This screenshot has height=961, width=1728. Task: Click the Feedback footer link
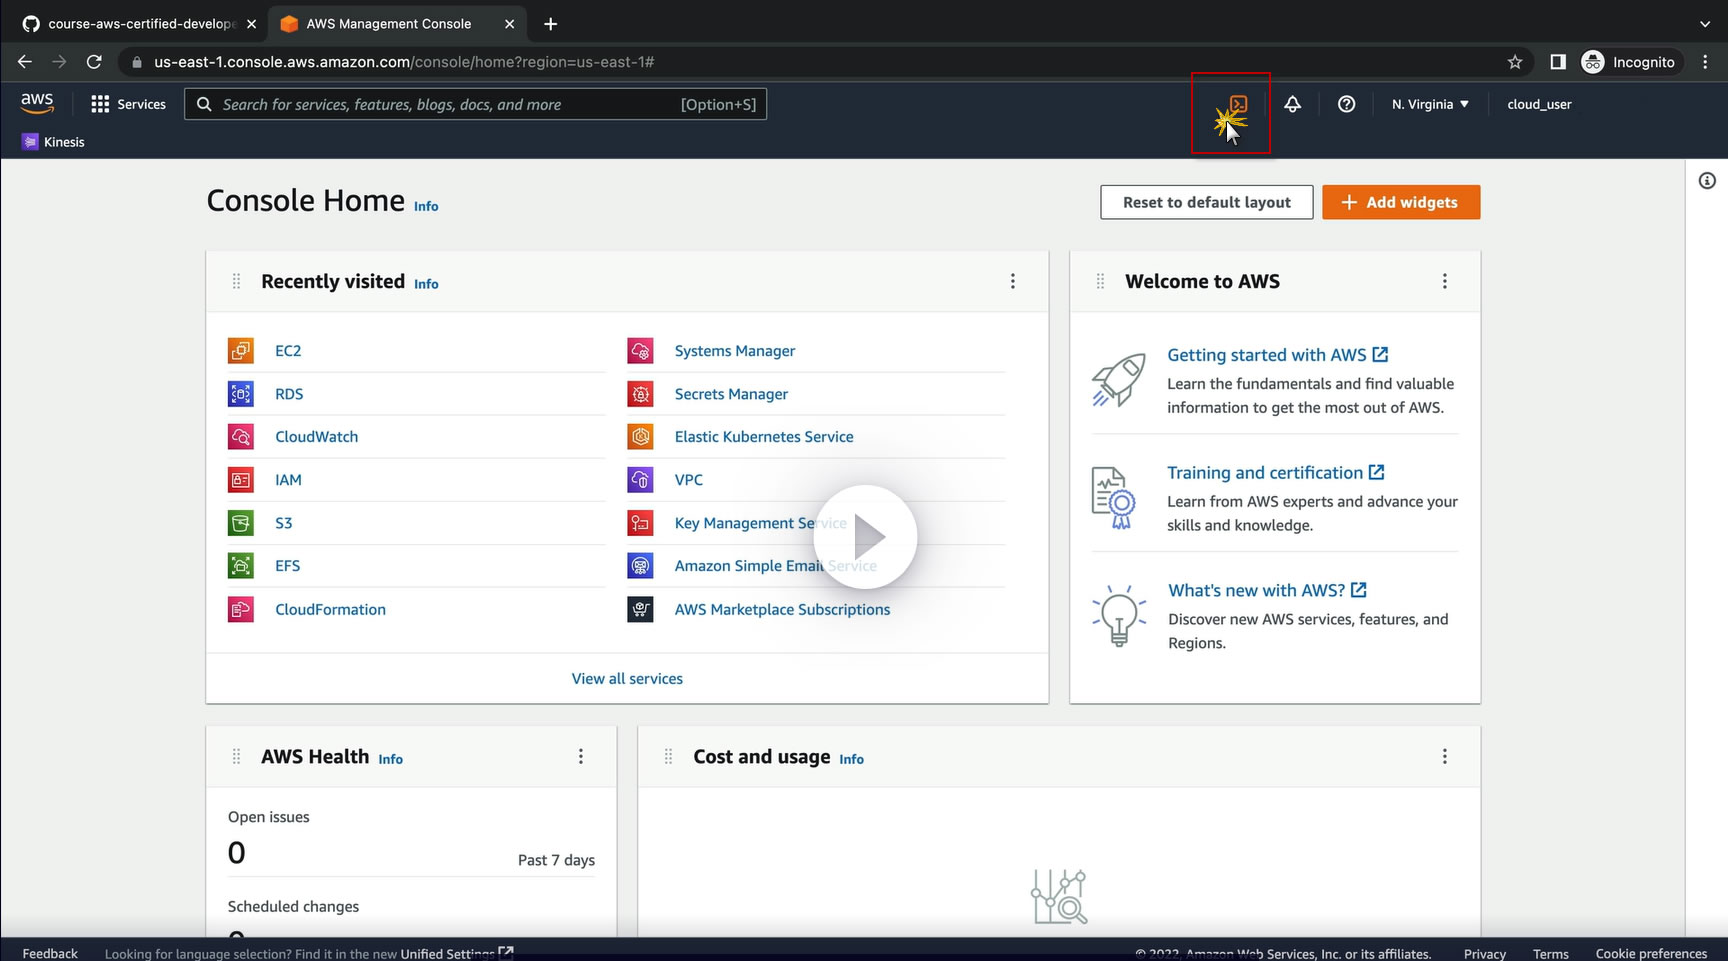click(50, 953)
